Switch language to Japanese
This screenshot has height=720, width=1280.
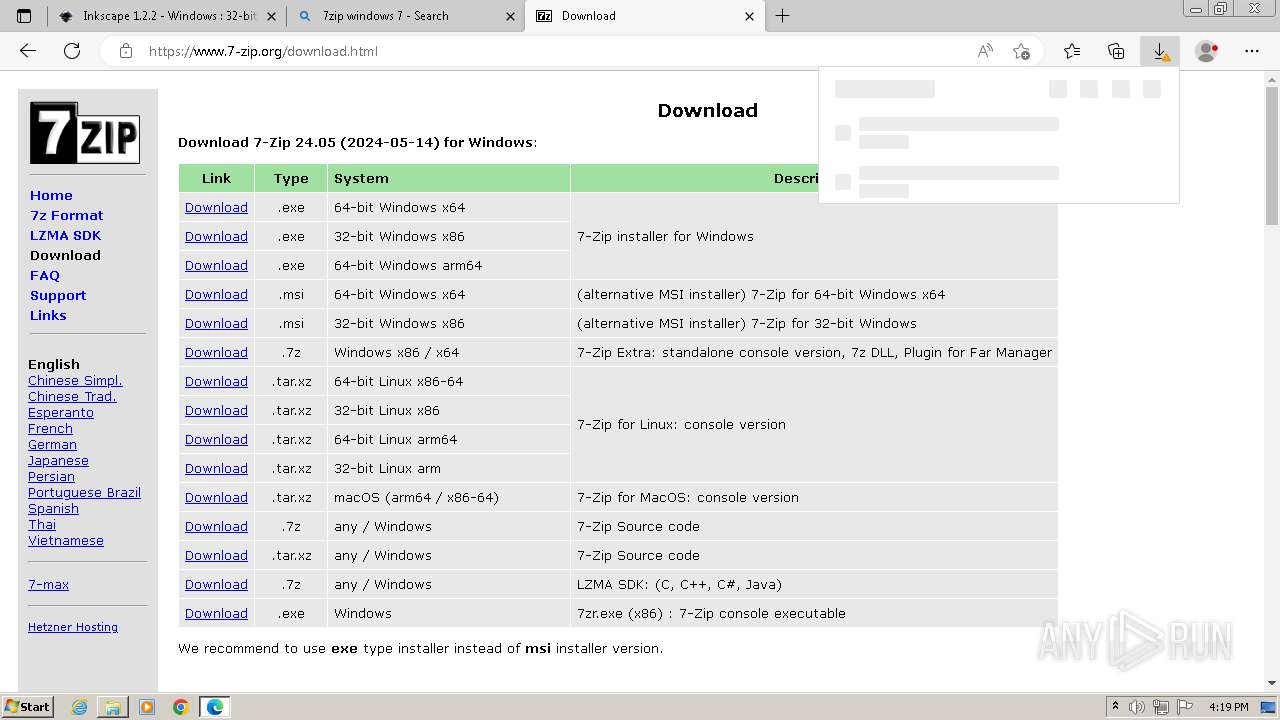[x=58, y=460]
